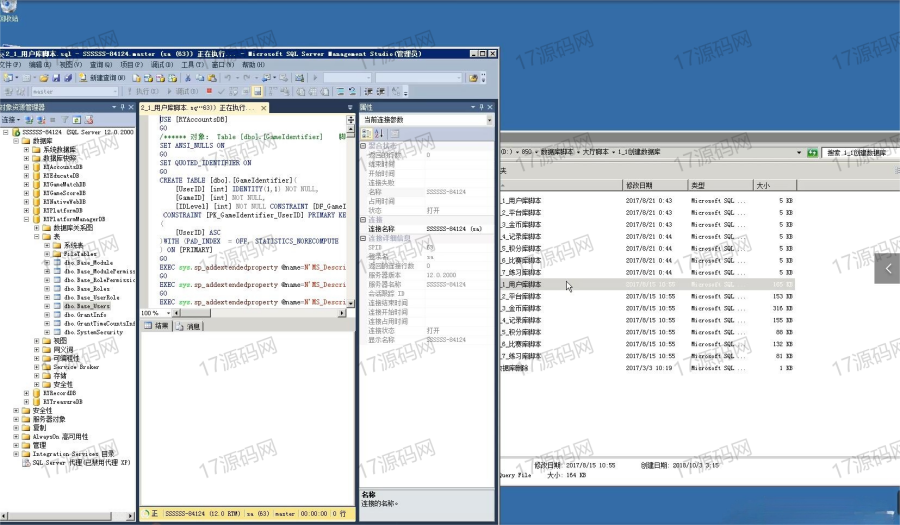Select the file row sized 316 KB
This screenshot has width=900, height=525.
(x=649, y=308)
